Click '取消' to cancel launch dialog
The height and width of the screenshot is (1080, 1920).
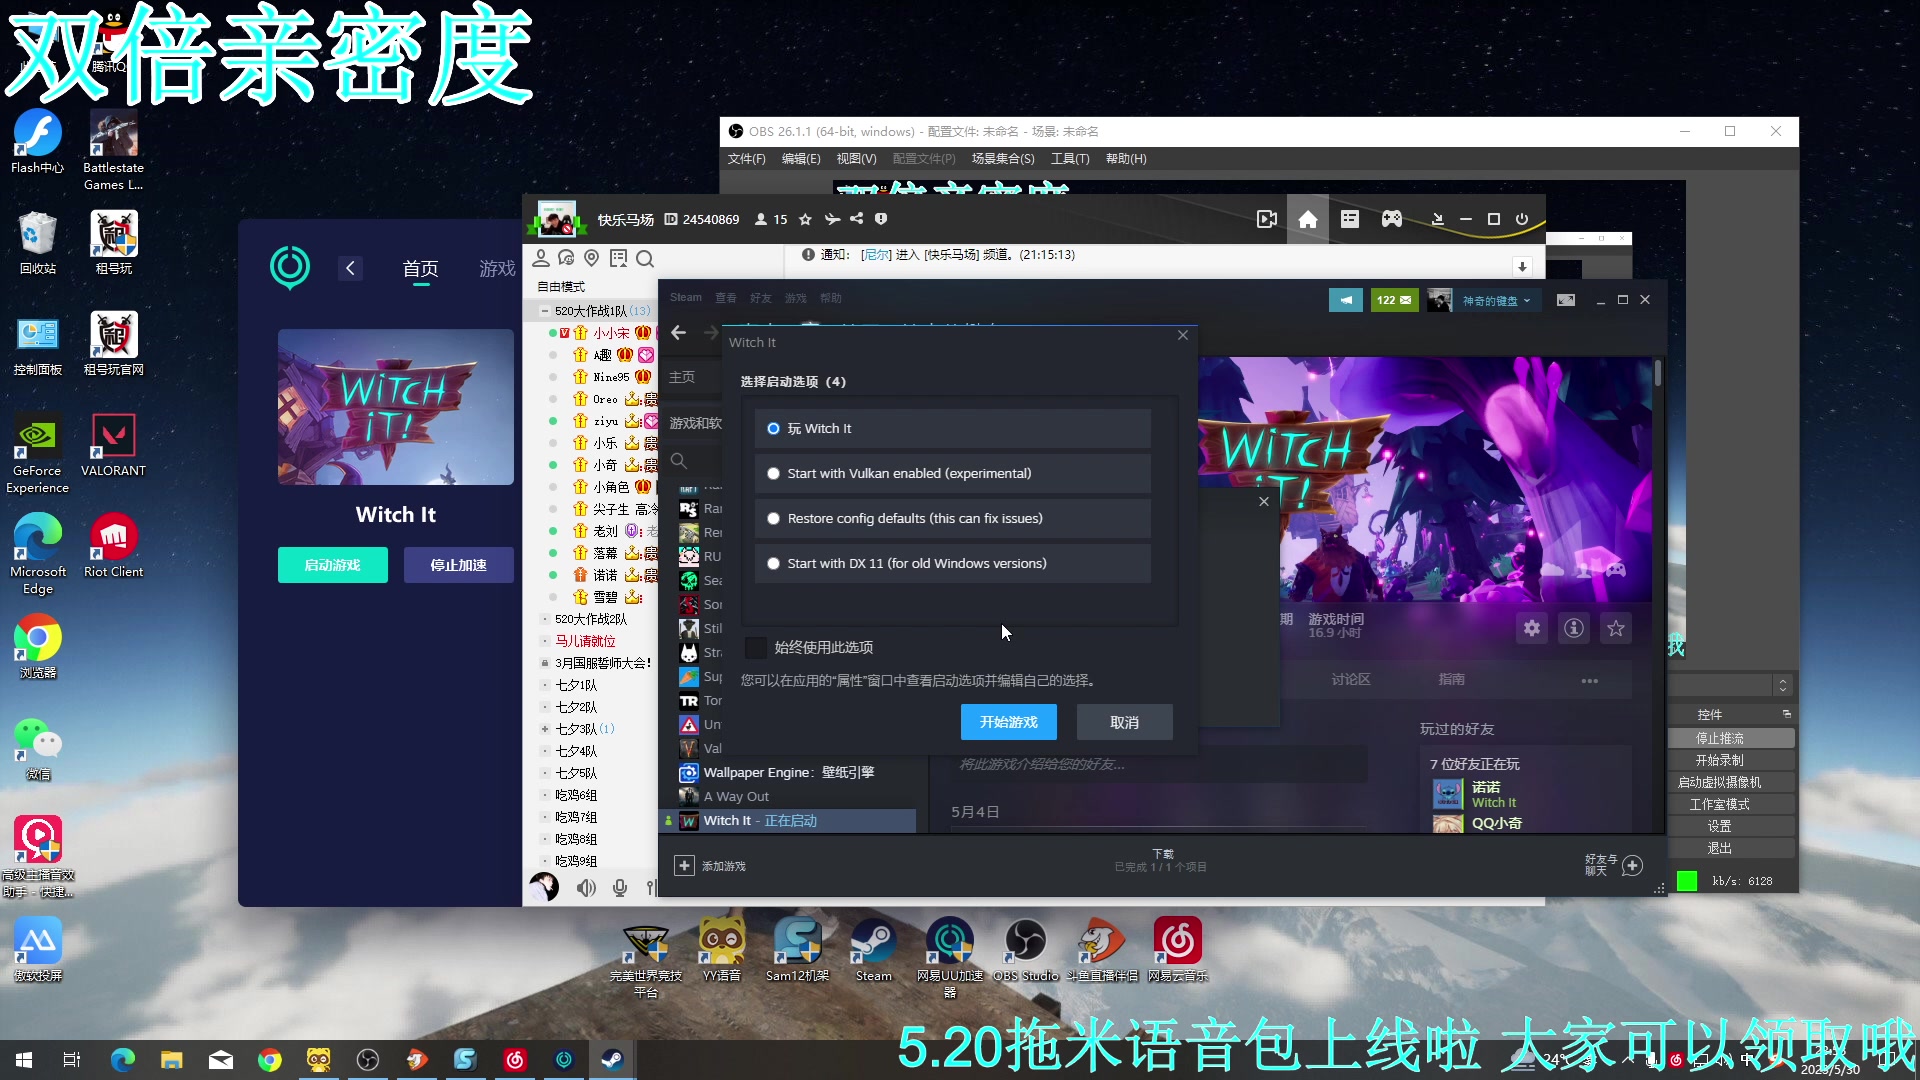click(x=1124, y=721)
